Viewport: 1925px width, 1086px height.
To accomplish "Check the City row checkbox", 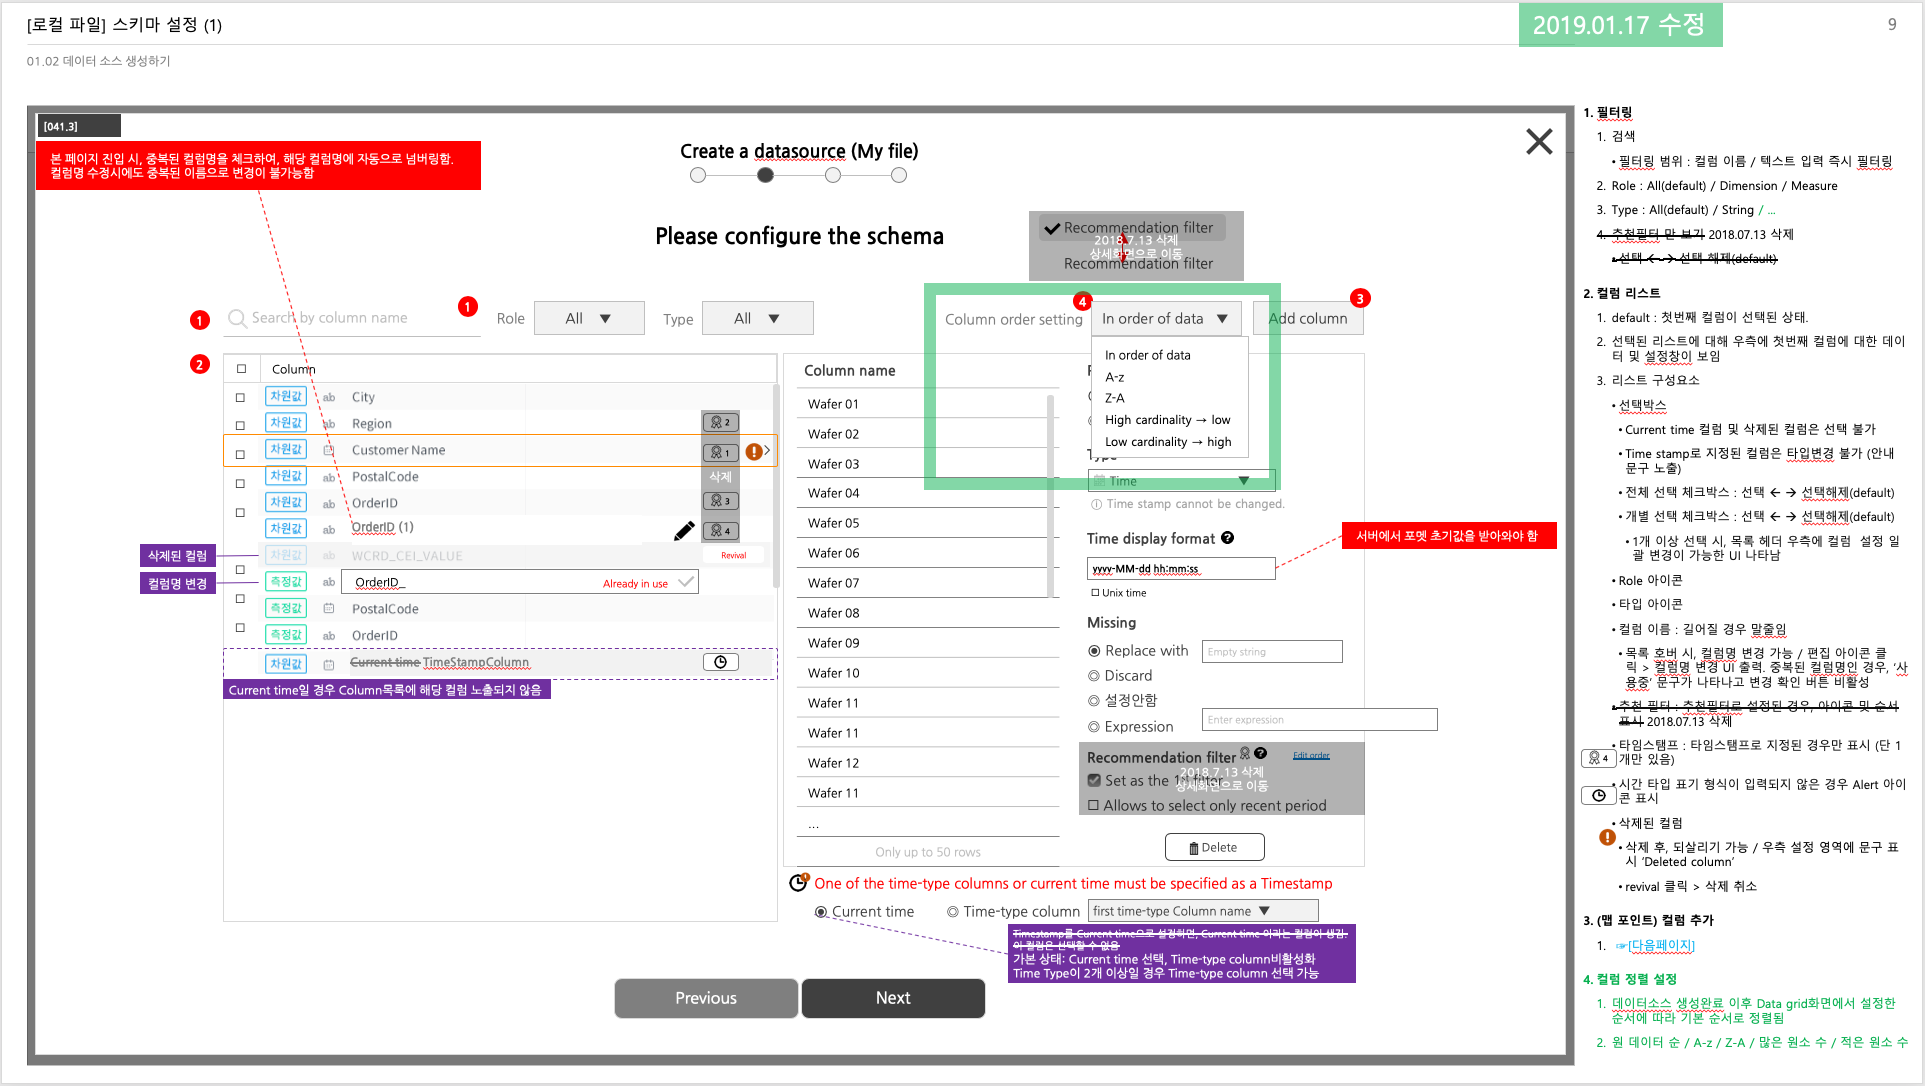I will 240,398.
